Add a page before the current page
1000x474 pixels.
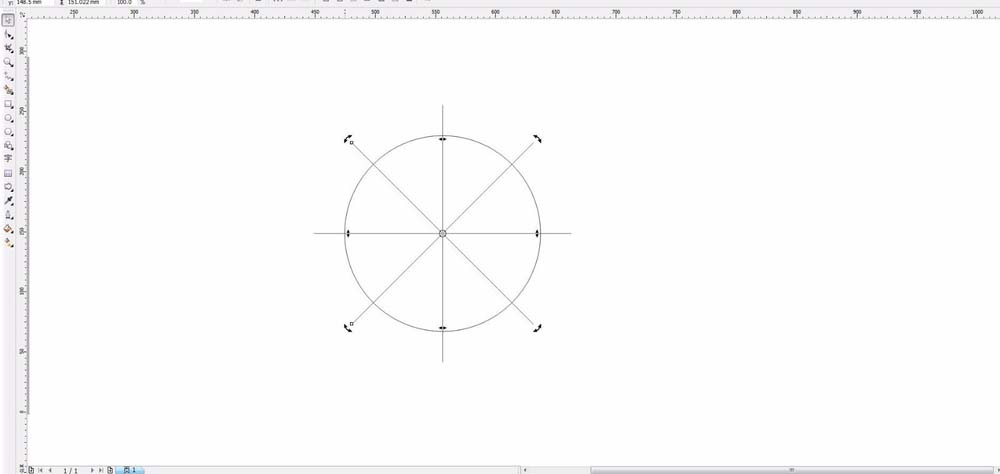pos(31,470)
